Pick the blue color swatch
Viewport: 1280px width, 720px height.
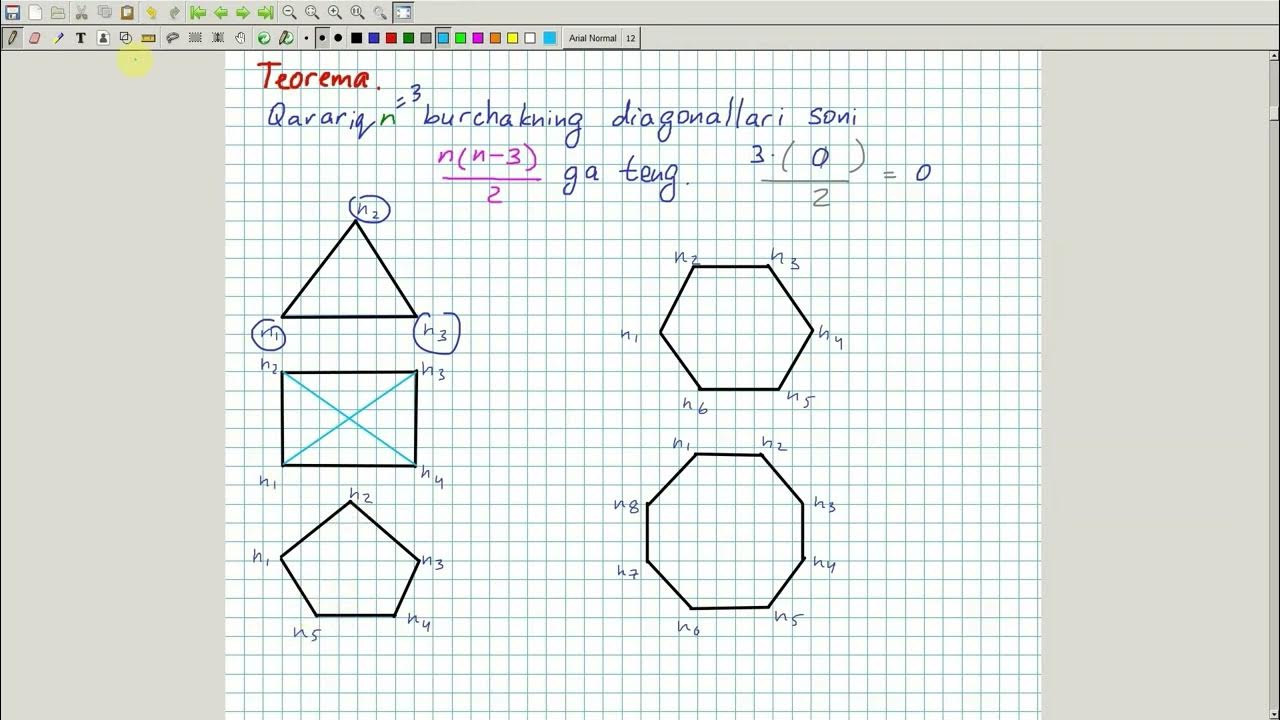[x=373, y=38]
